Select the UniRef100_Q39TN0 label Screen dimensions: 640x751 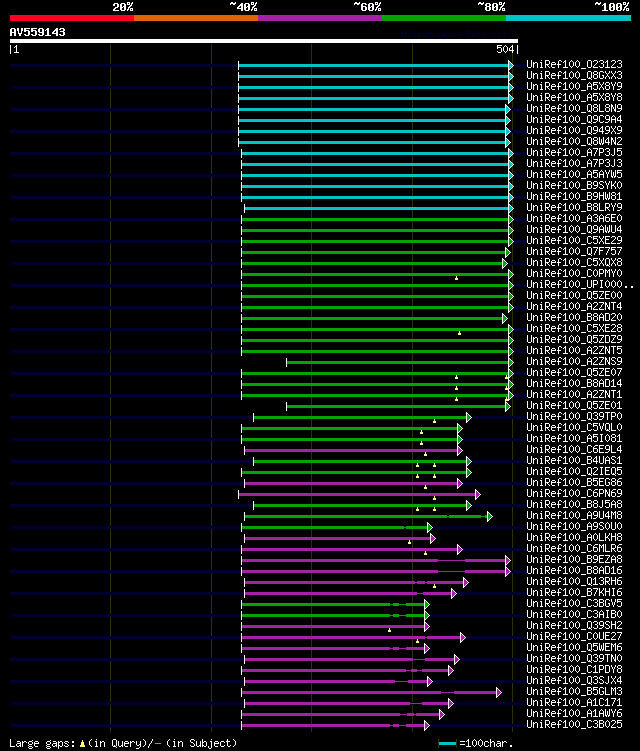click(x=574, y=660)
